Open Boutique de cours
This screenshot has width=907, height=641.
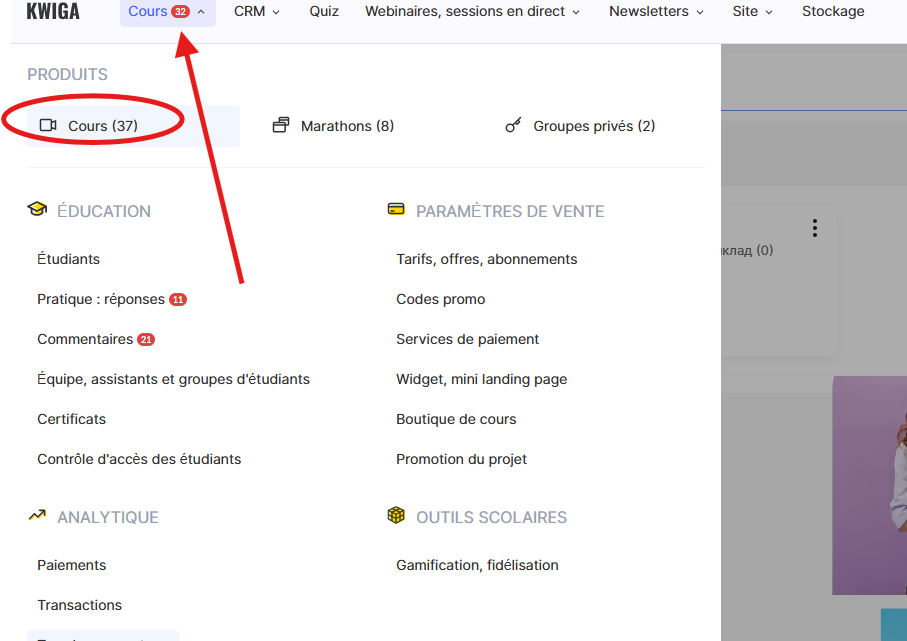456,419
